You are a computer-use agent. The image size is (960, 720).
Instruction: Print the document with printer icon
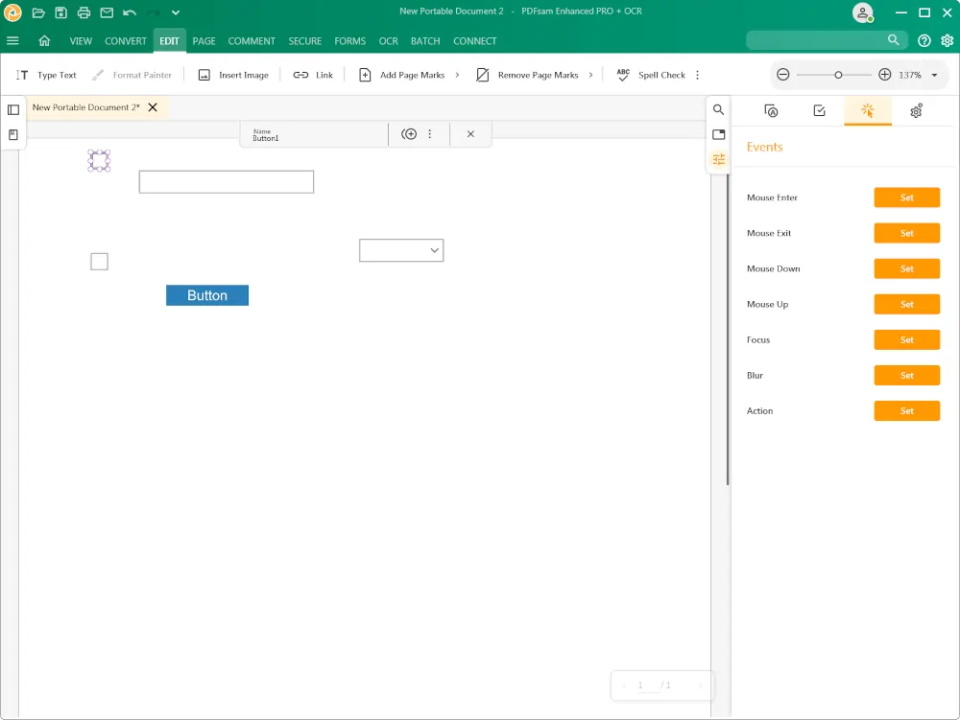(84, 12)
